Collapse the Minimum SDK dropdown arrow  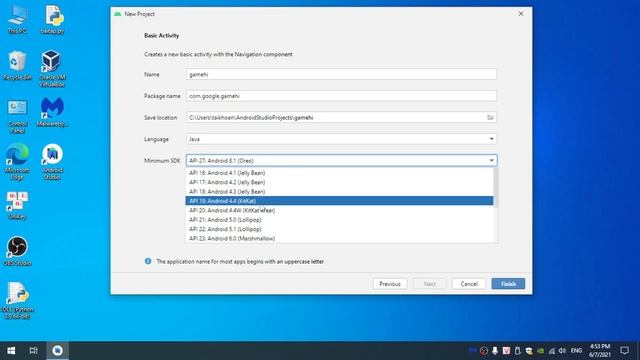point(491,160)
